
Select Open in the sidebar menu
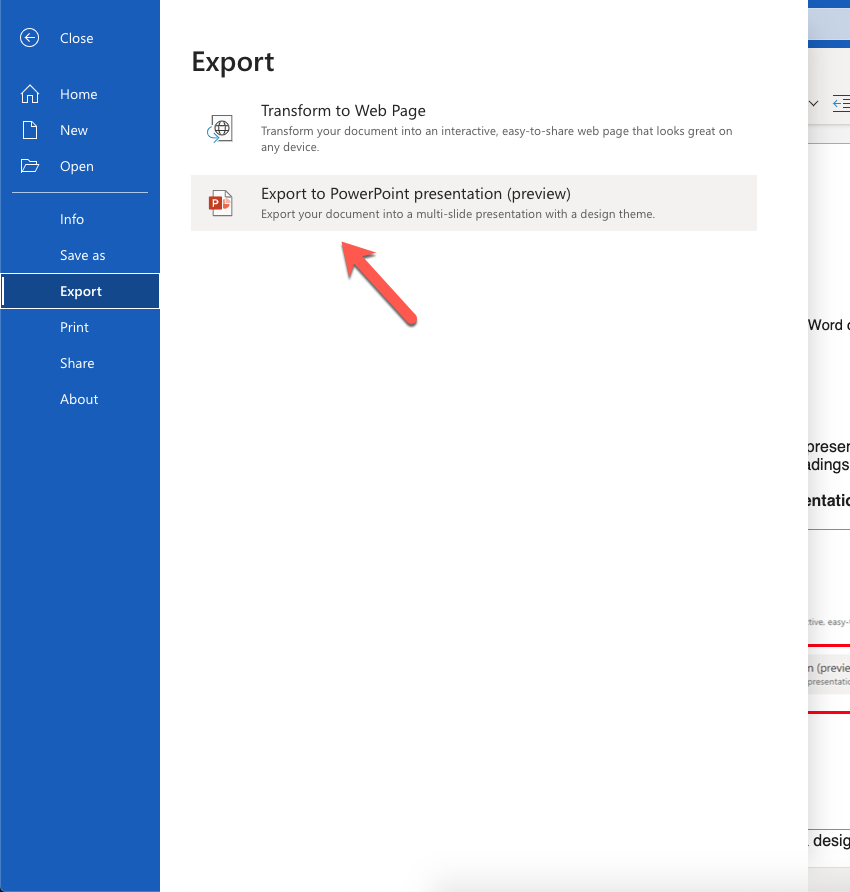click(77, 166)
